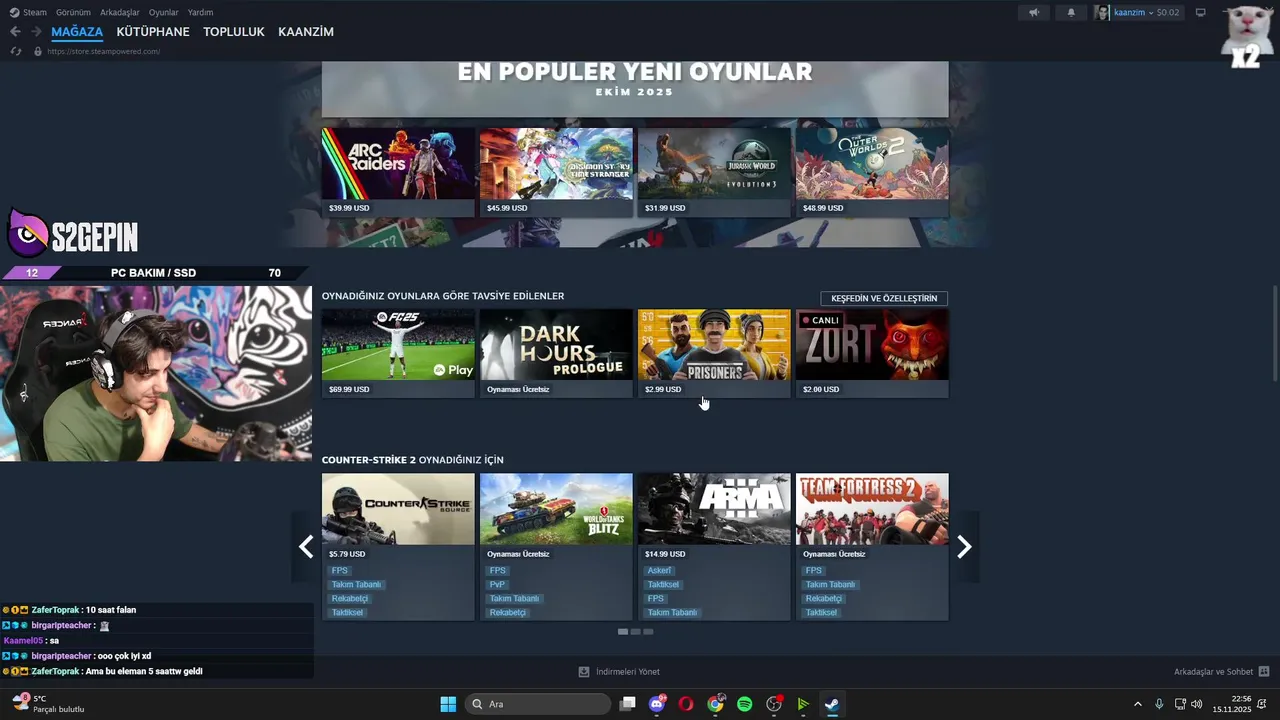Open Spotify from the taskbar
Screen dimensions: 1280x720
(x=745, y=704)
